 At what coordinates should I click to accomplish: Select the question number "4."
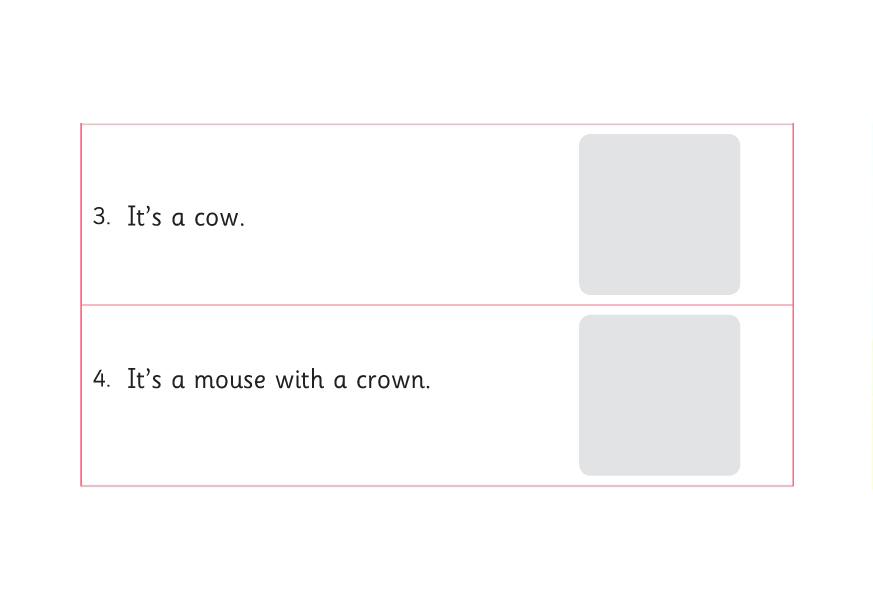[101, 380]
